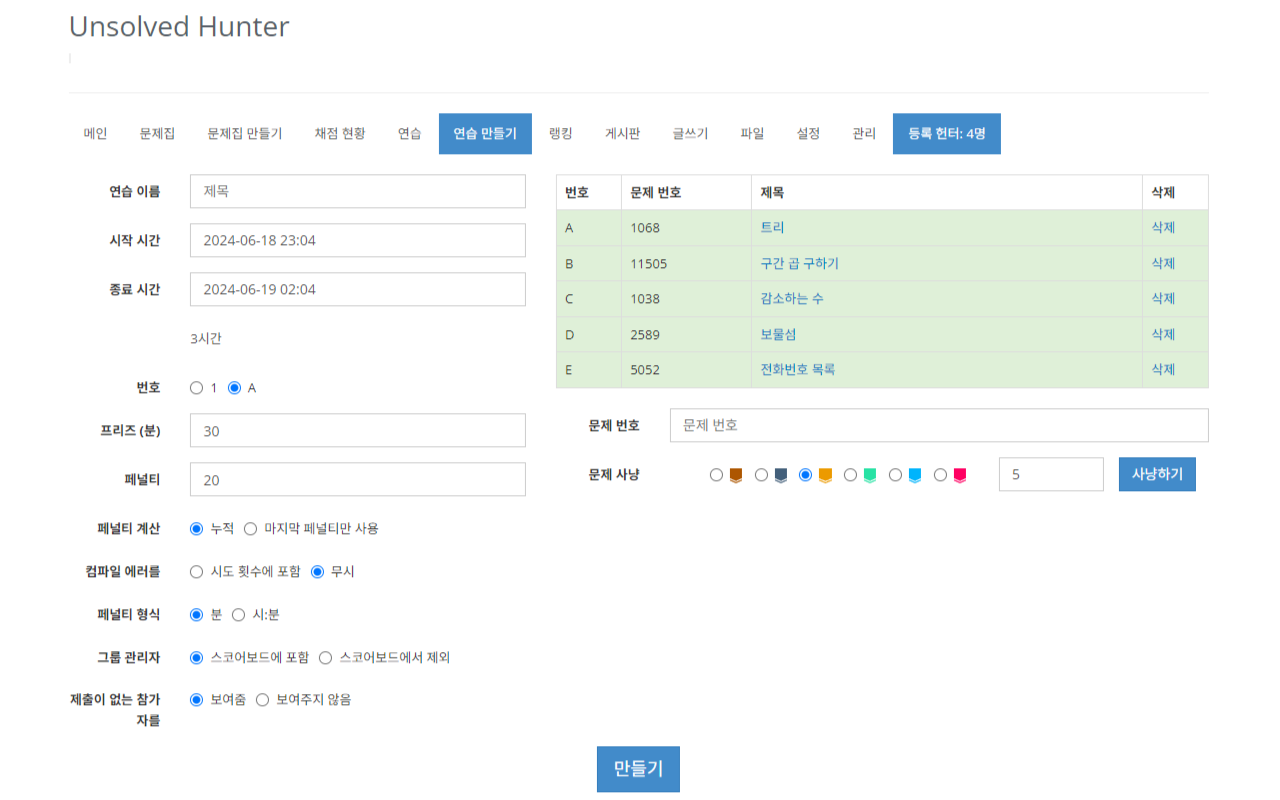Open the 연습 tab
This screenshot has height=800, width=1280.
pyautogui.click(x=410, y=133)
